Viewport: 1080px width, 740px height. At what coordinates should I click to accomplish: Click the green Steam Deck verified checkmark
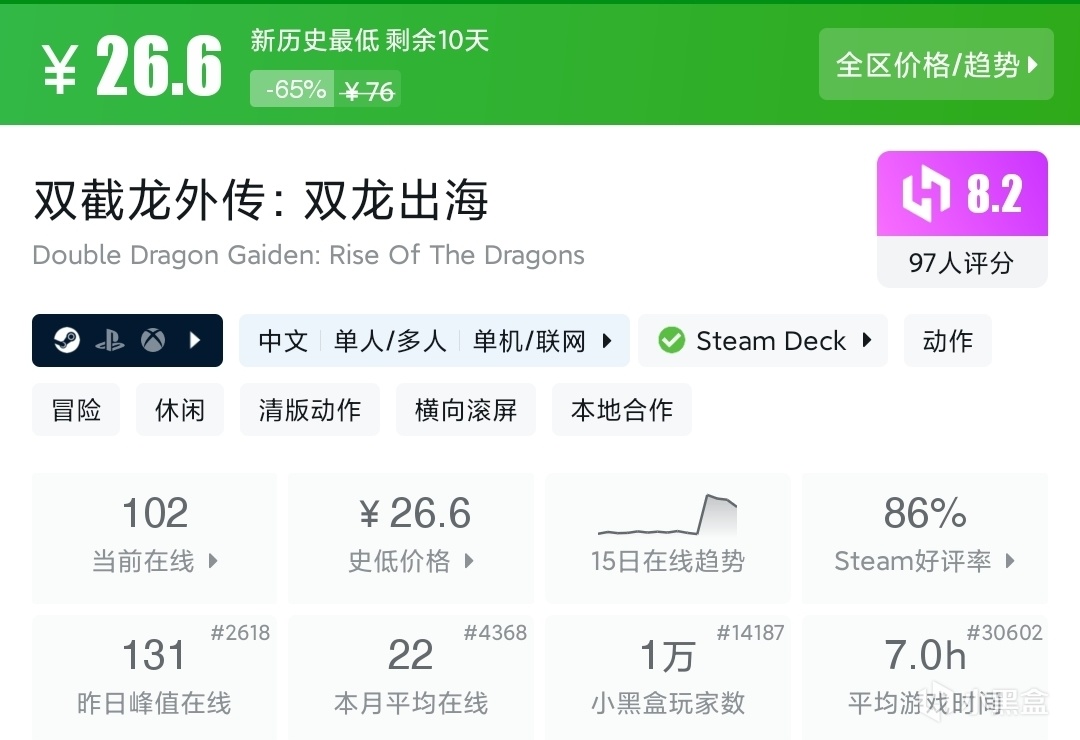pyautogui.click(x=671, y=341)
